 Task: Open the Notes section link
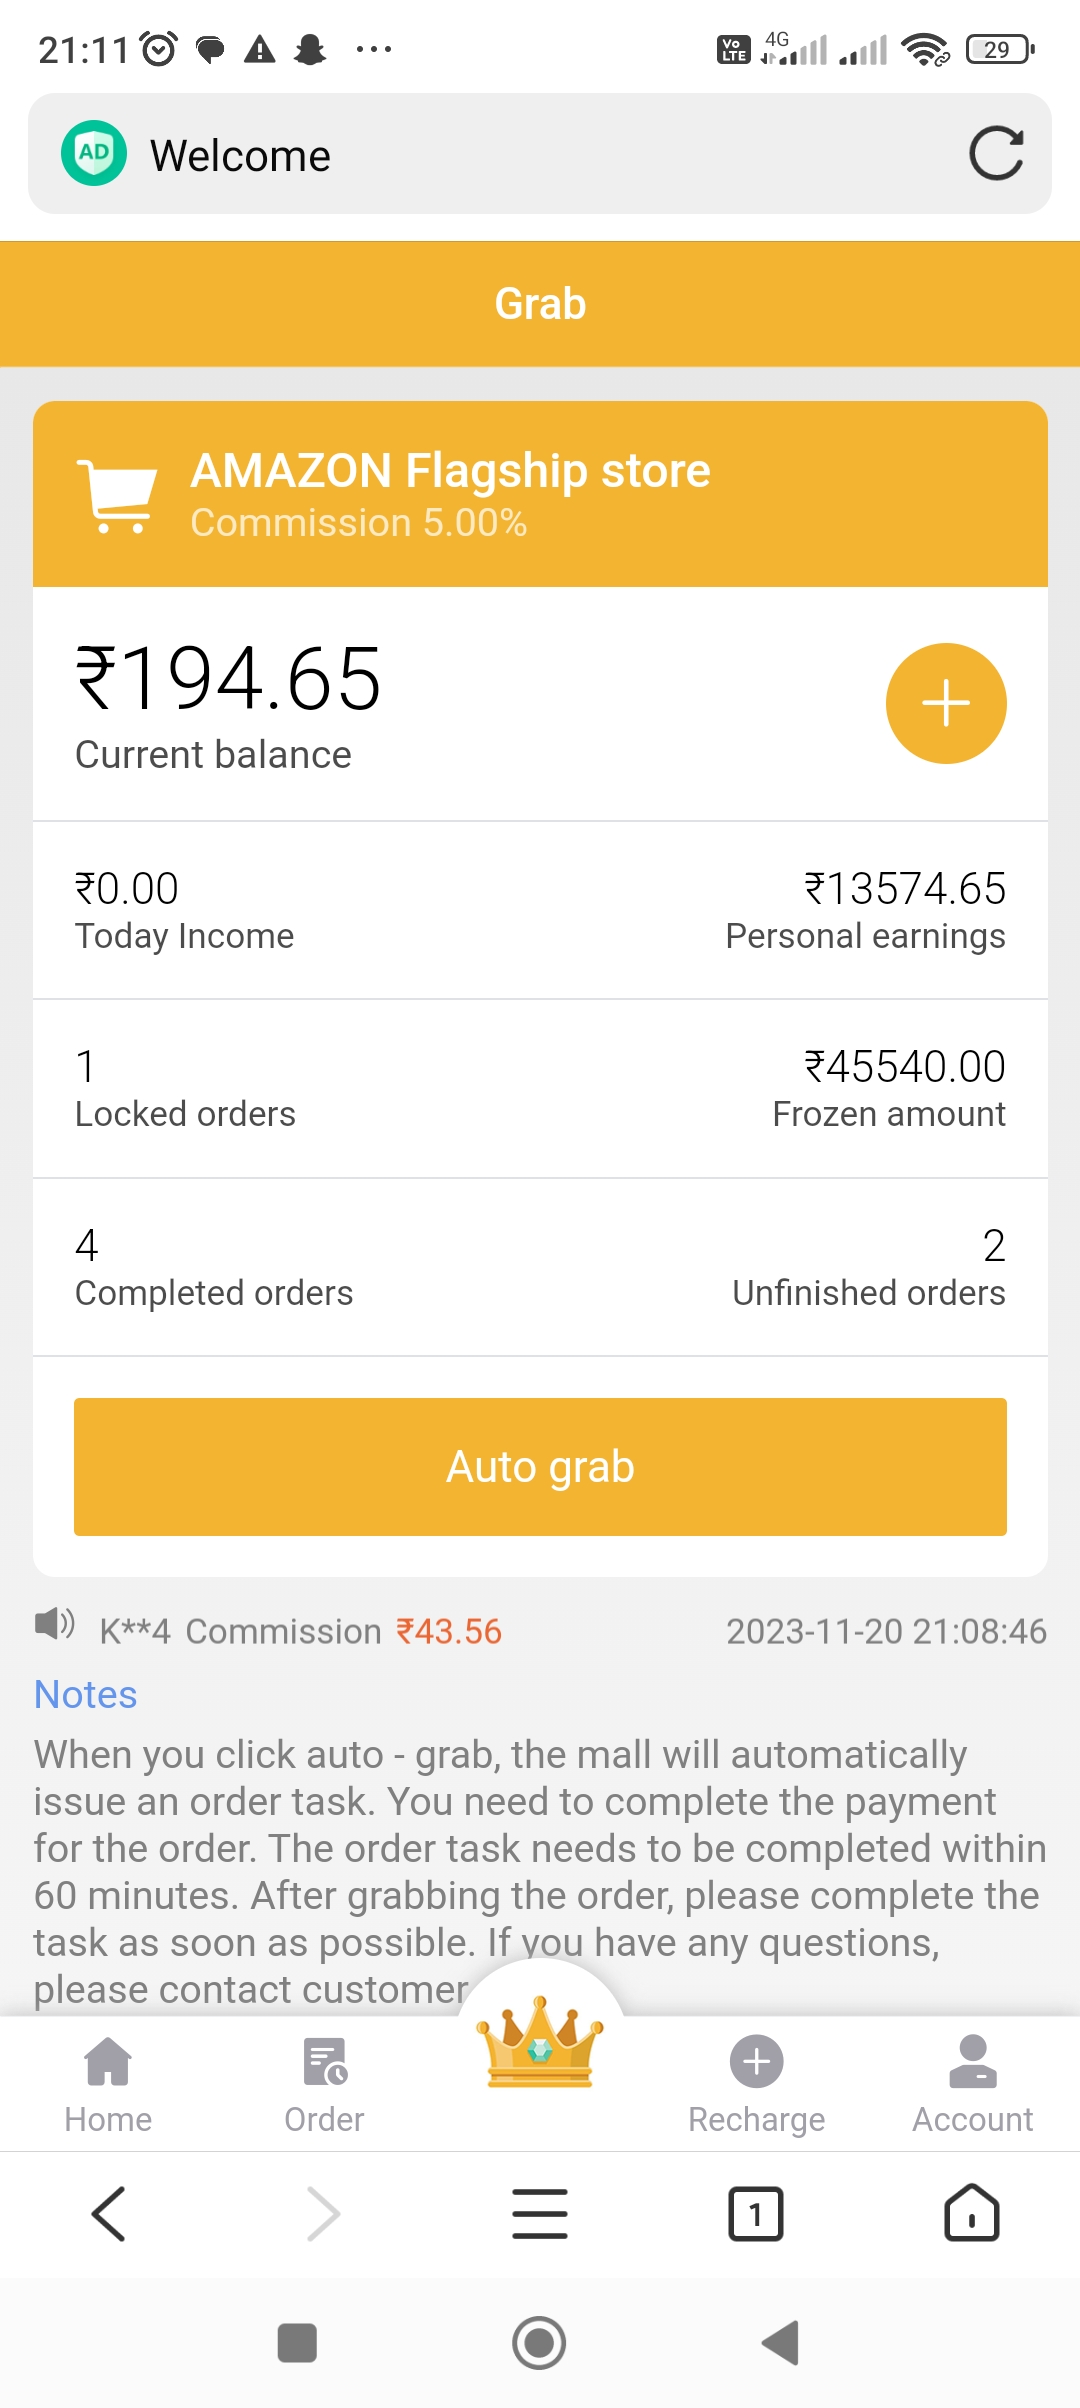pyautogui.click(x=86, y=1695)
